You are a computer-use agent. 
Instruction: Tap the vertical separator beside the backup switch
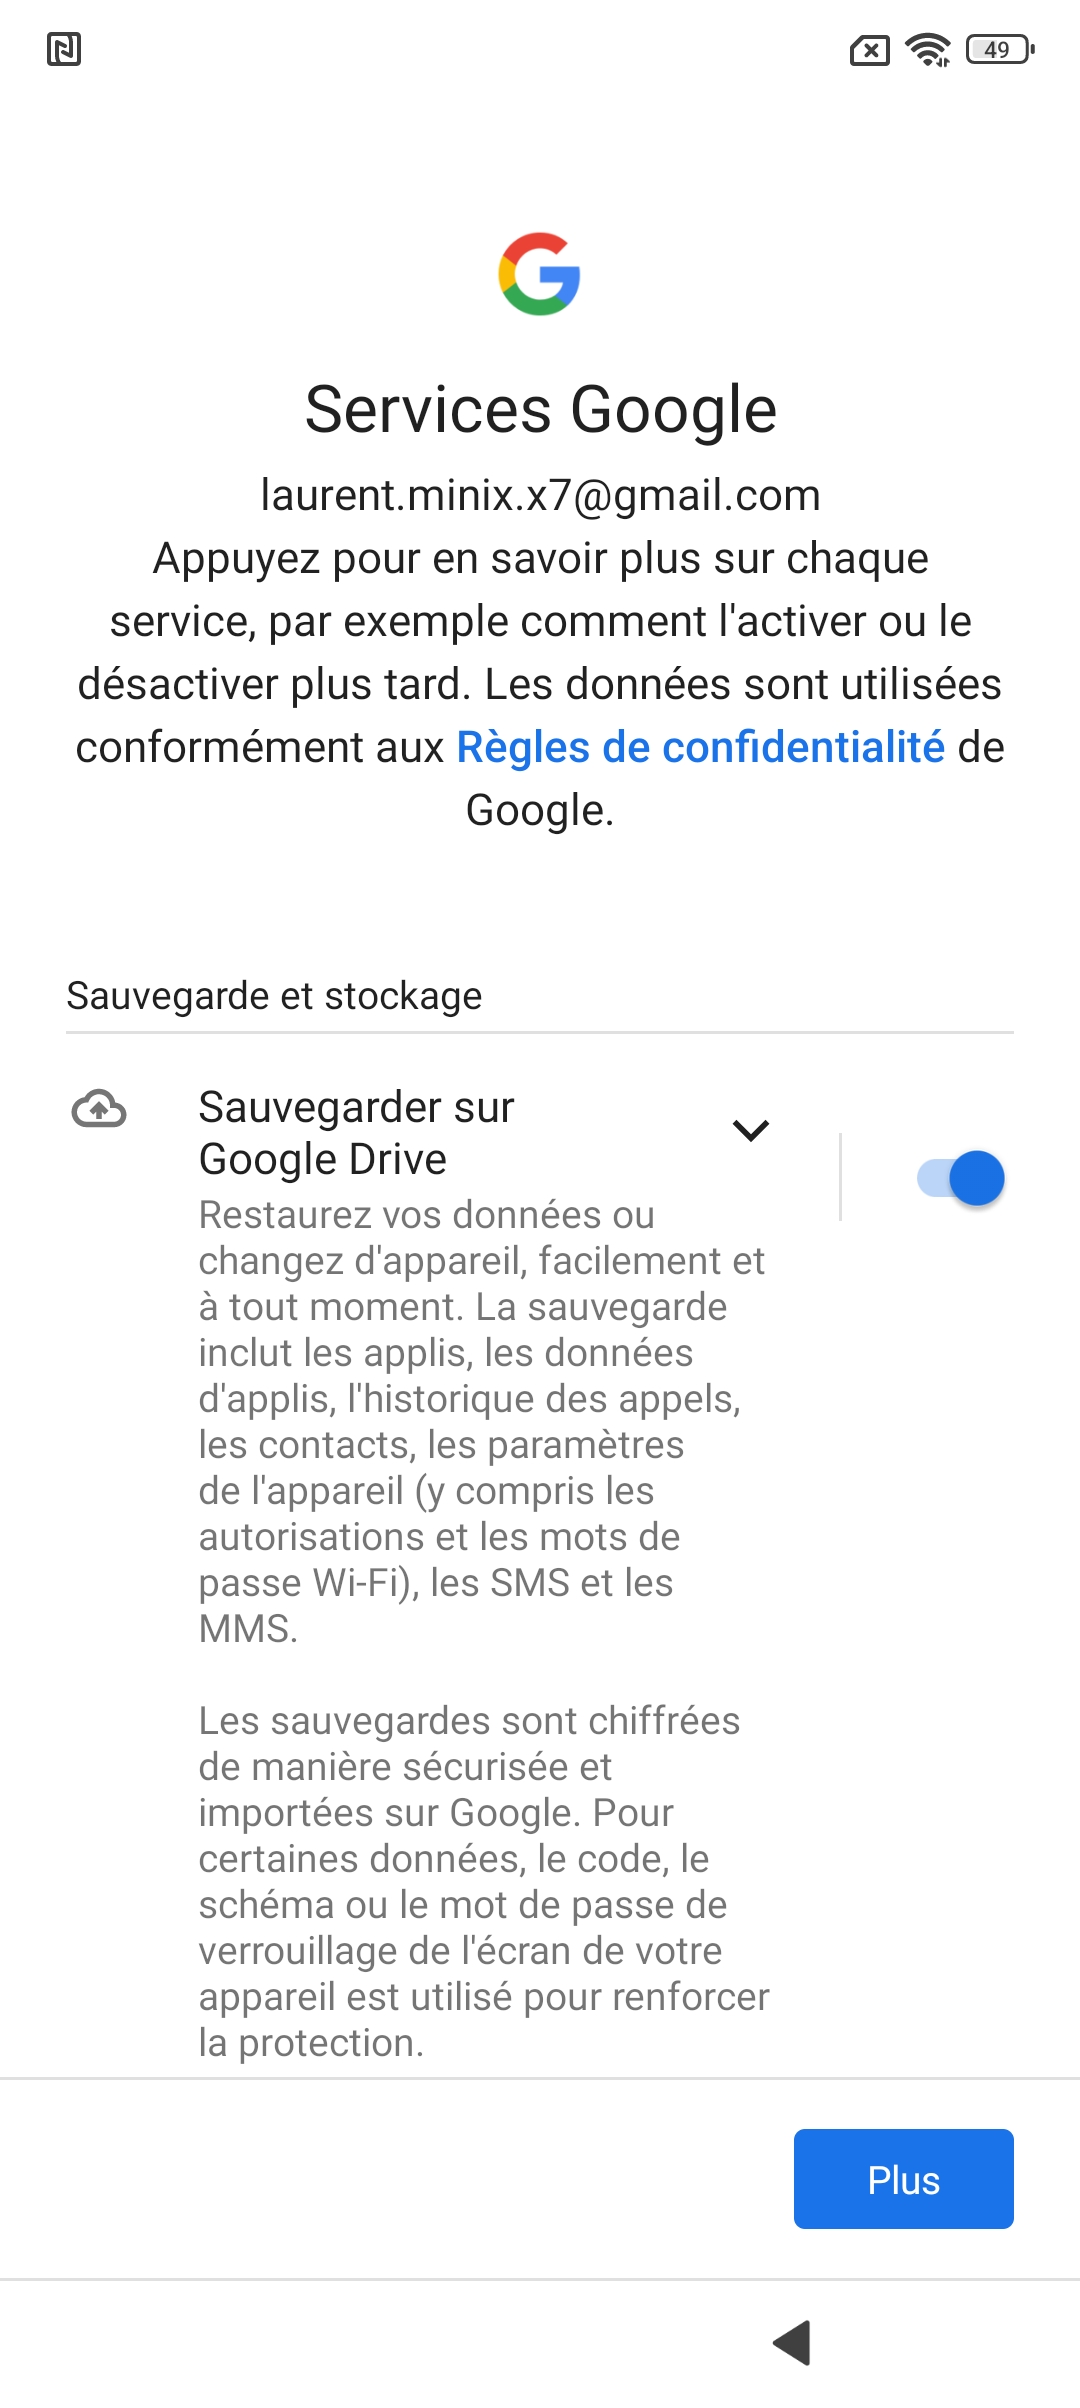click(840, 1177)
